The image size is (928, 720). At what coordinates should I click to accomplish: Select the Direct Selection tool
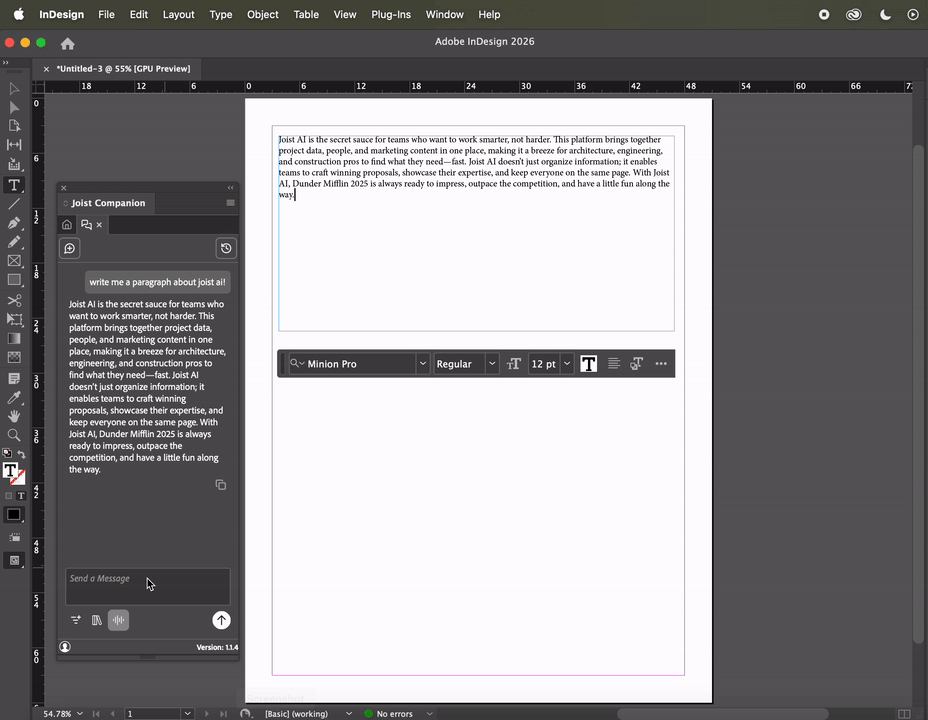click(x=14, y=108)
